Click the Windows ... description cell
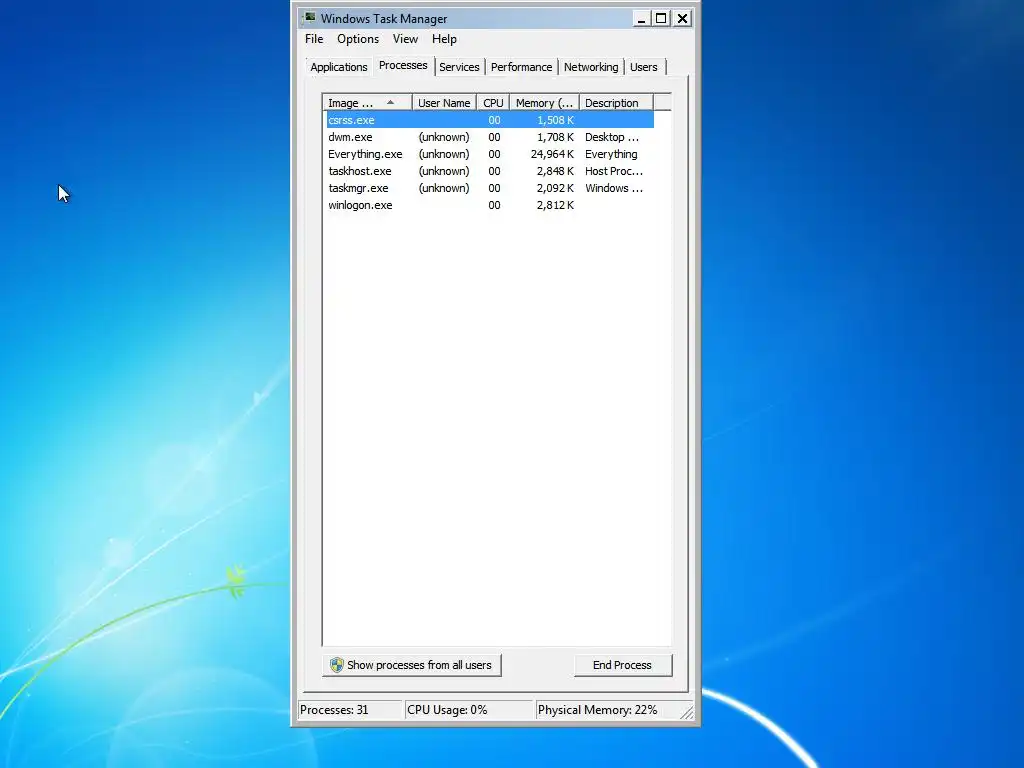 [x=614, y=188]
